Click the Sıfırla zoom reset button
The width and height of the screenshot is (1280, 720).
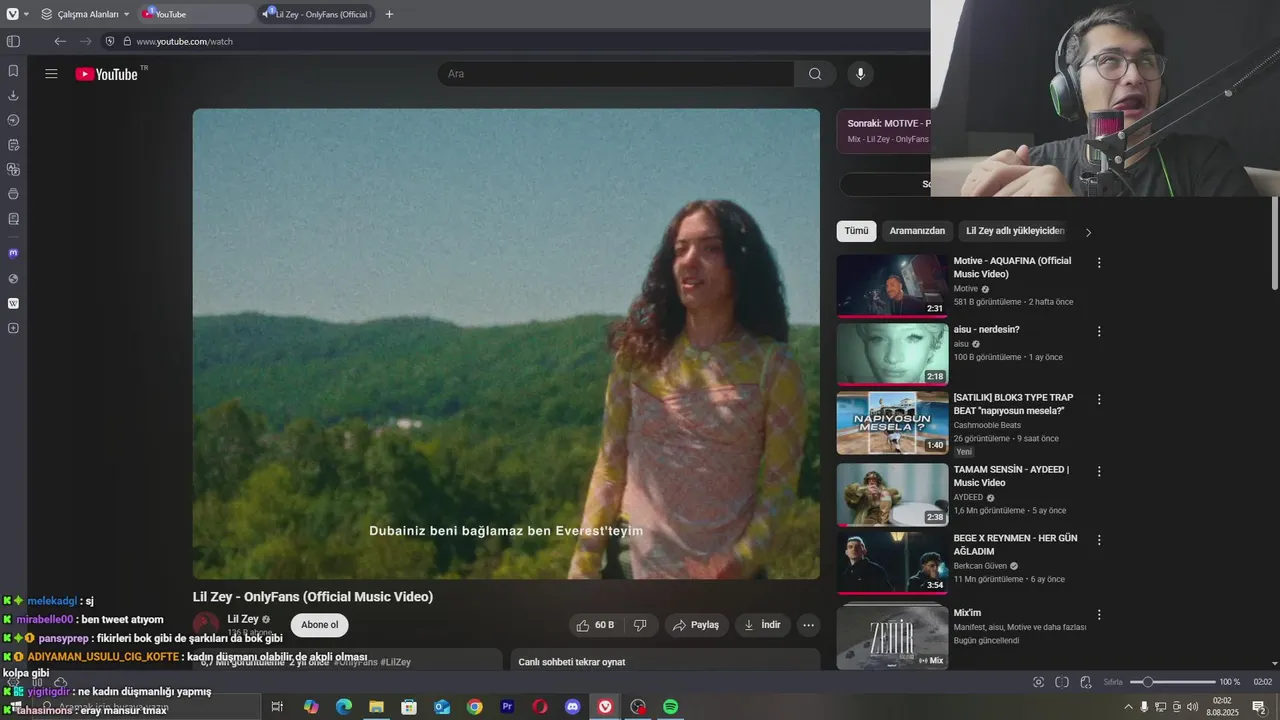tap(1113, 682)
